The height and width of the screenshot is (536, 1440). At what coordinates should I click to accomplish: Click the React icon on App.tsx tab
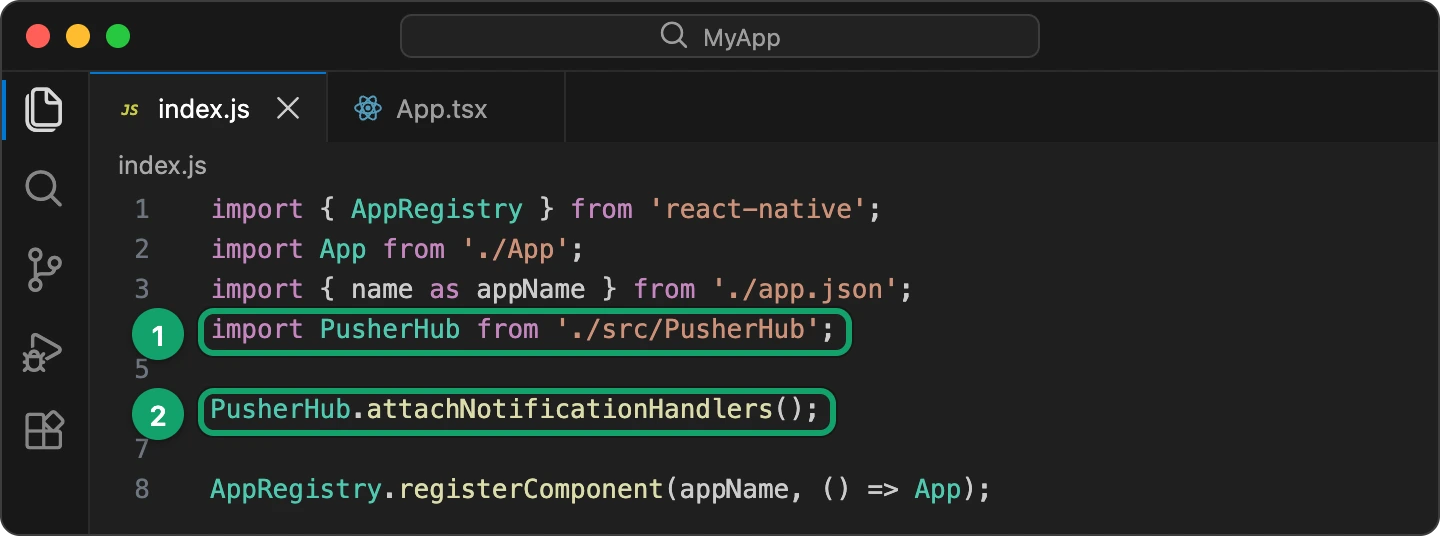(368, 109)
